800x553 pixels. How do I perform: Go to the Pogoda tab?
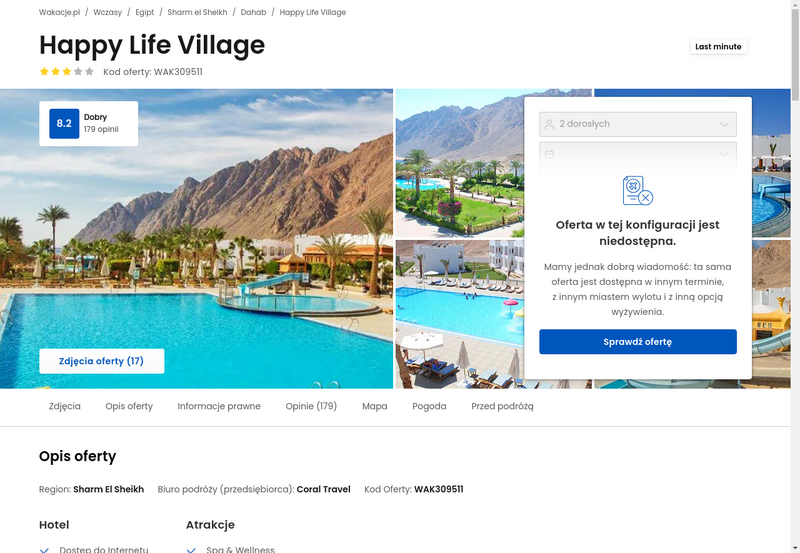click(x=429, y=406)
